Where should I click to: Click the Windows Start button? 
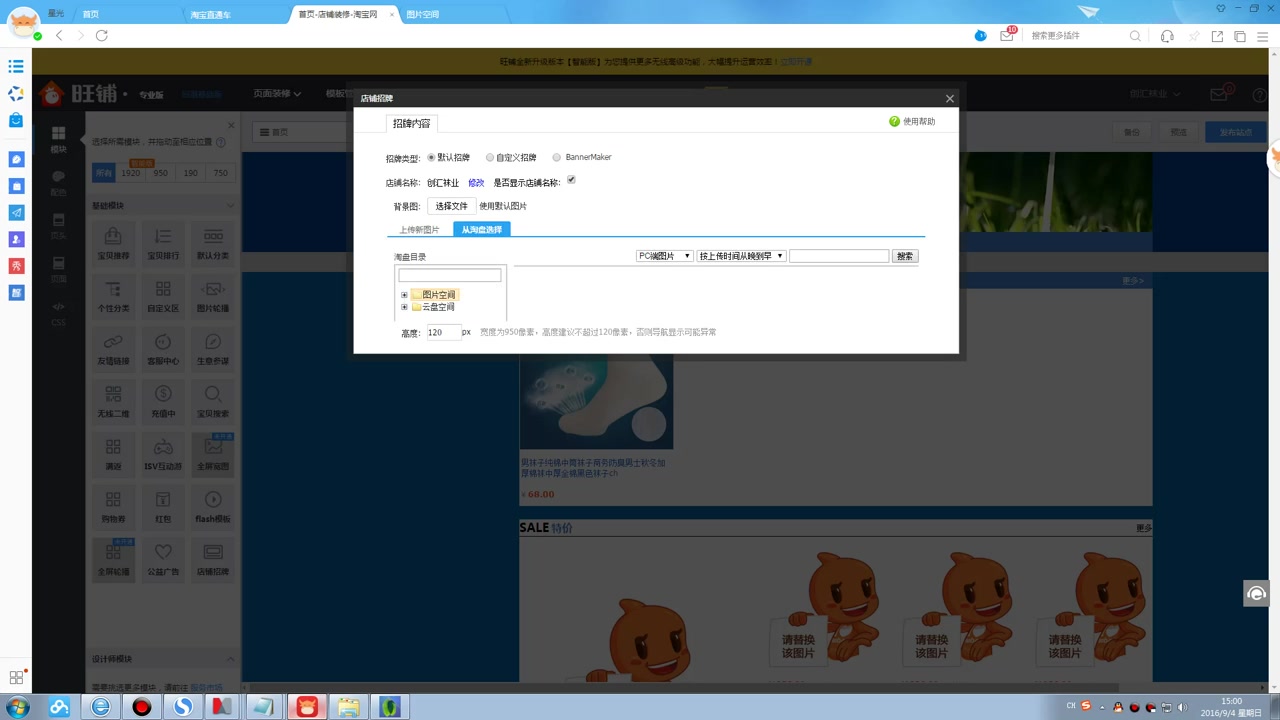click(17, 707)
